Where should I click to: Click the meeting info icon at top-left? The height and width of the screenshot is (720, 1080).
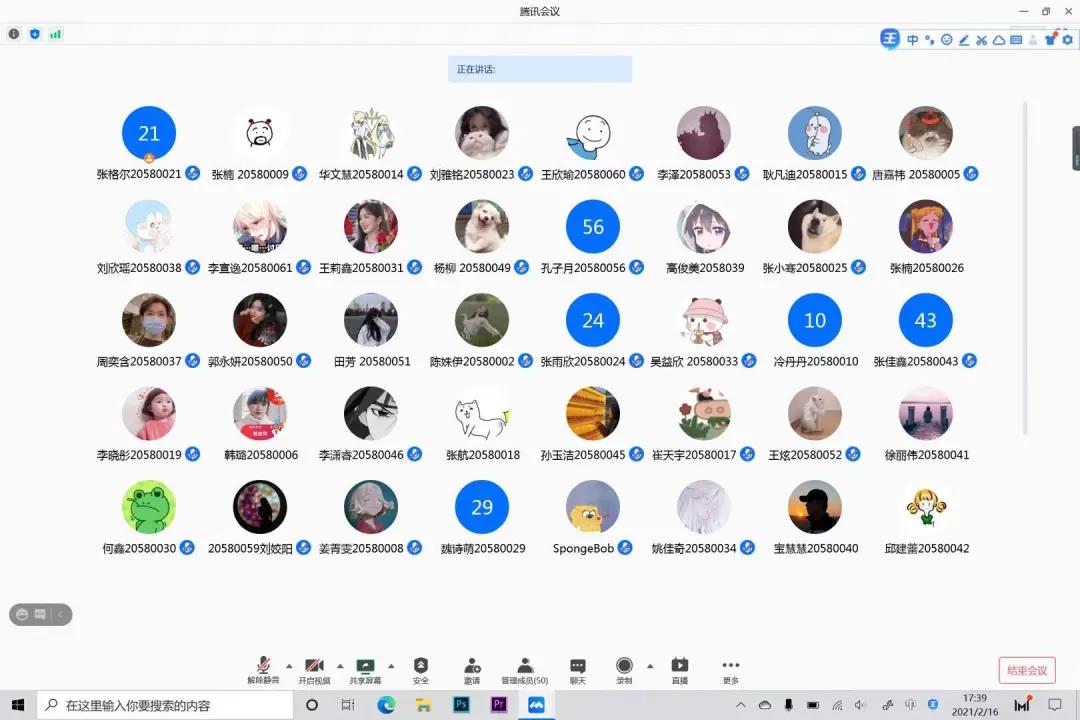14,34
